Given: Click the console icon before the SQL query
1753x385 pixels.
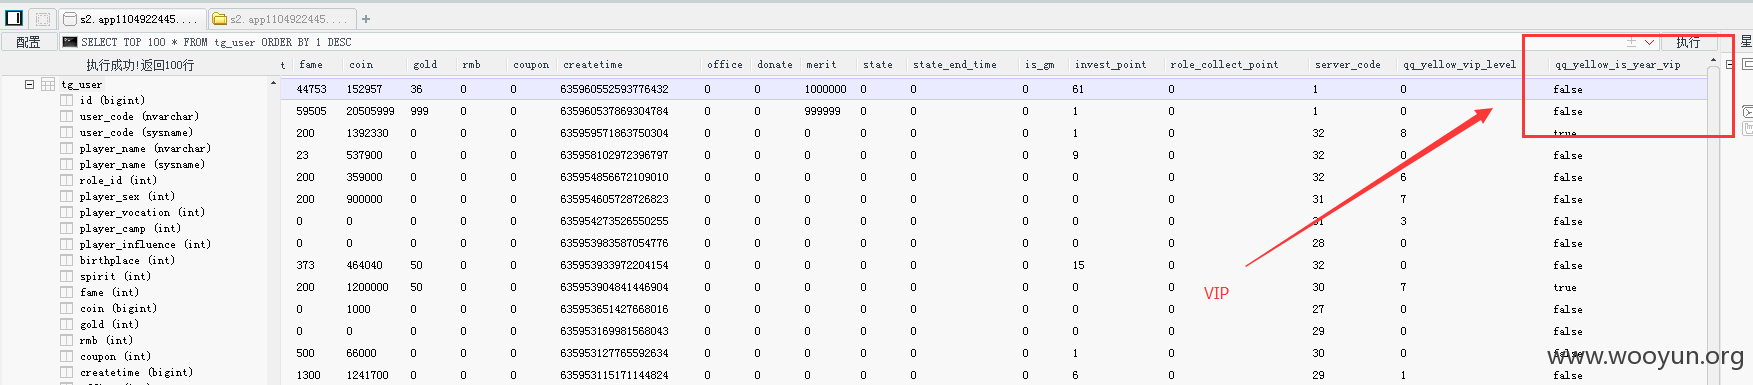Looking at the screenshot, I should 70,42.
